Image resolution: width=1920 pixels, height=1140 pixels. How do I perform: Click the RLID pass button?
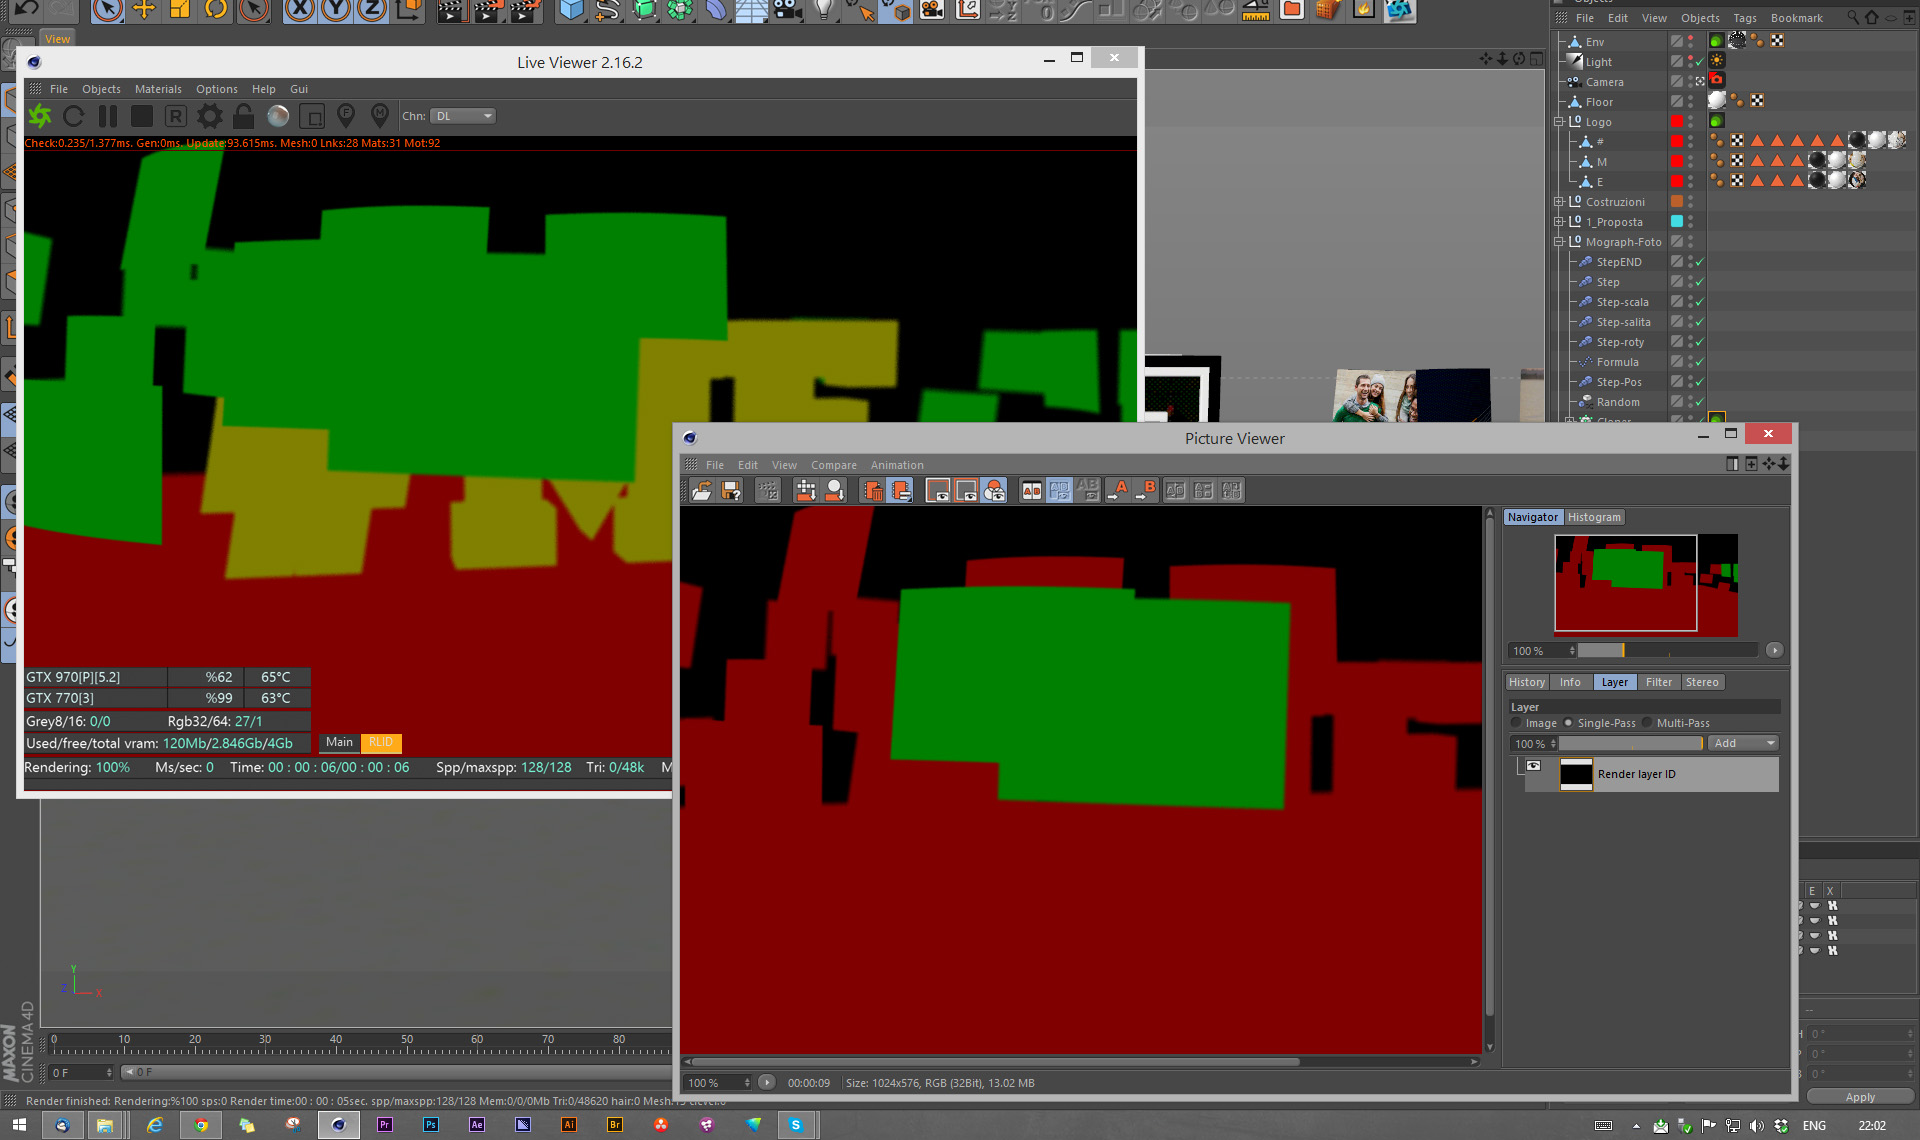point(380,742)
